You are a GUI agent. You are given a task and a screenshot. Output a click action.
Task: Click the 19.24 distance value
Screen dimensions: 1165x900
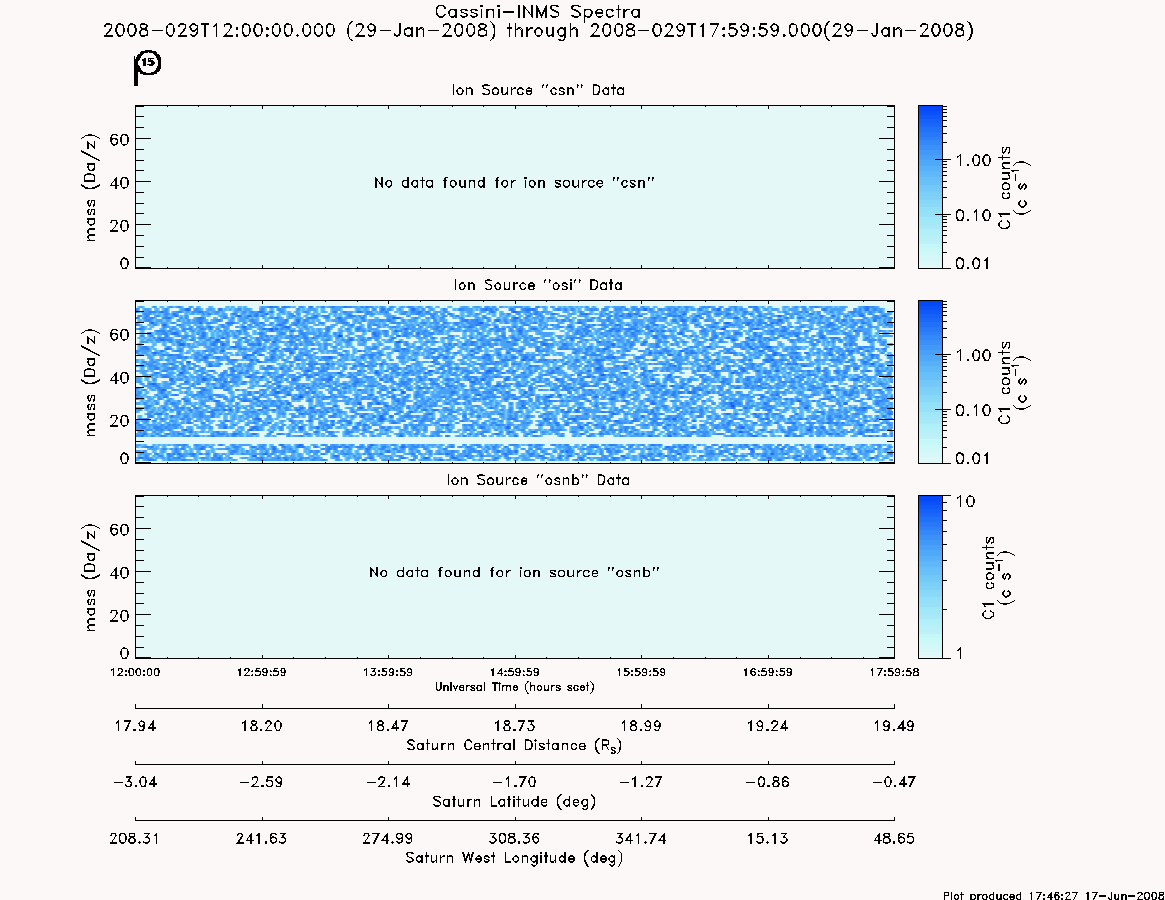[x=768, y=726]
